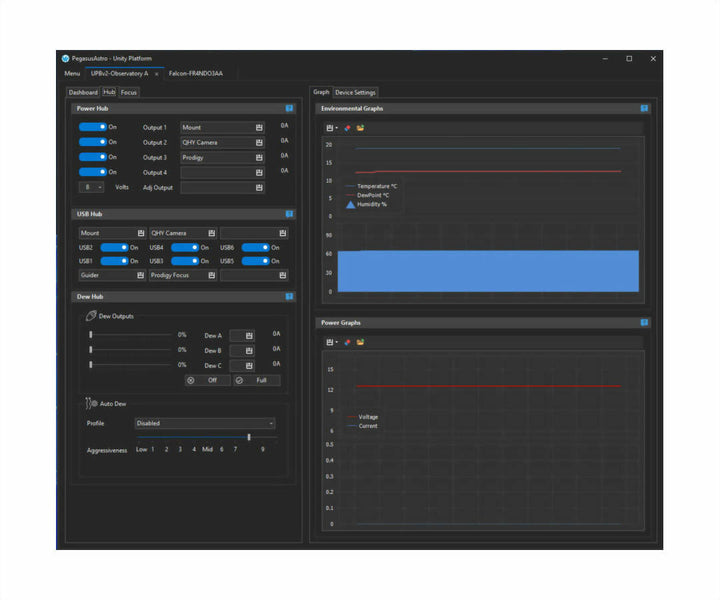720x600 pixels.
Task: Expand the adjustable output Volts dropdown
Action: click(x=93, y=187)
